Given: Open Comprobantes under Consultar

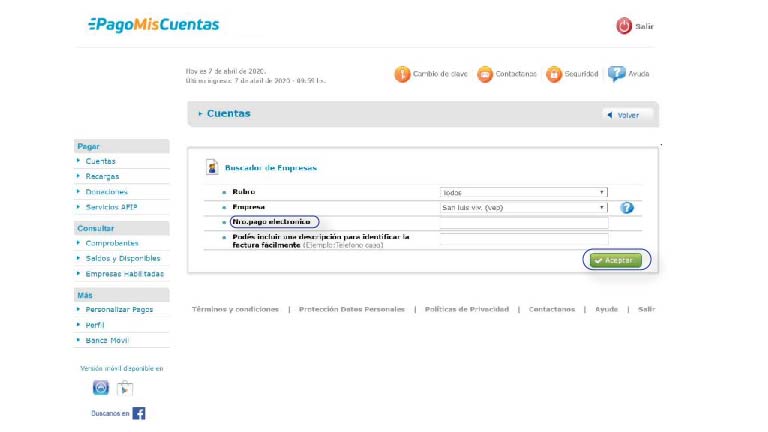Looking at the screenshot, I should coord(112,243).
